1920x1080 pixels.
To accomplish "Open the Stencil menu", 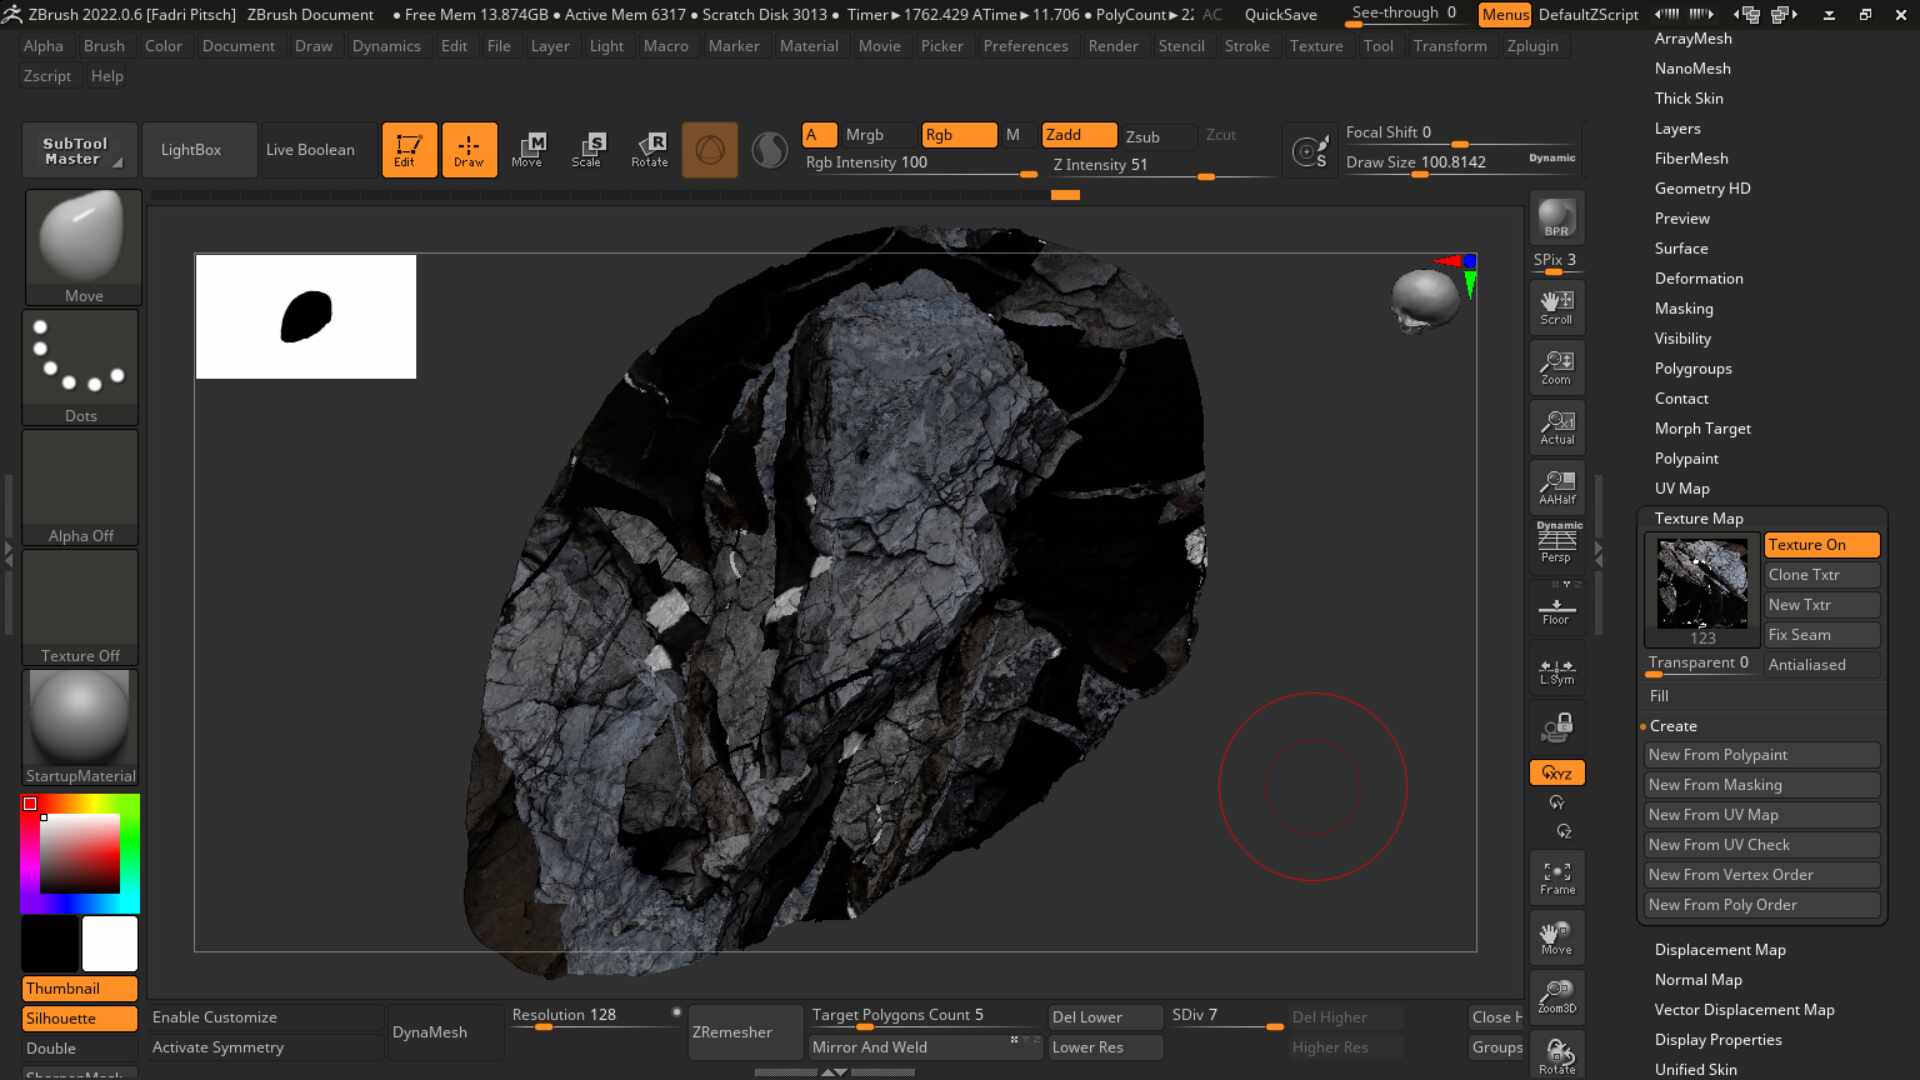I will coord(1182,45).
